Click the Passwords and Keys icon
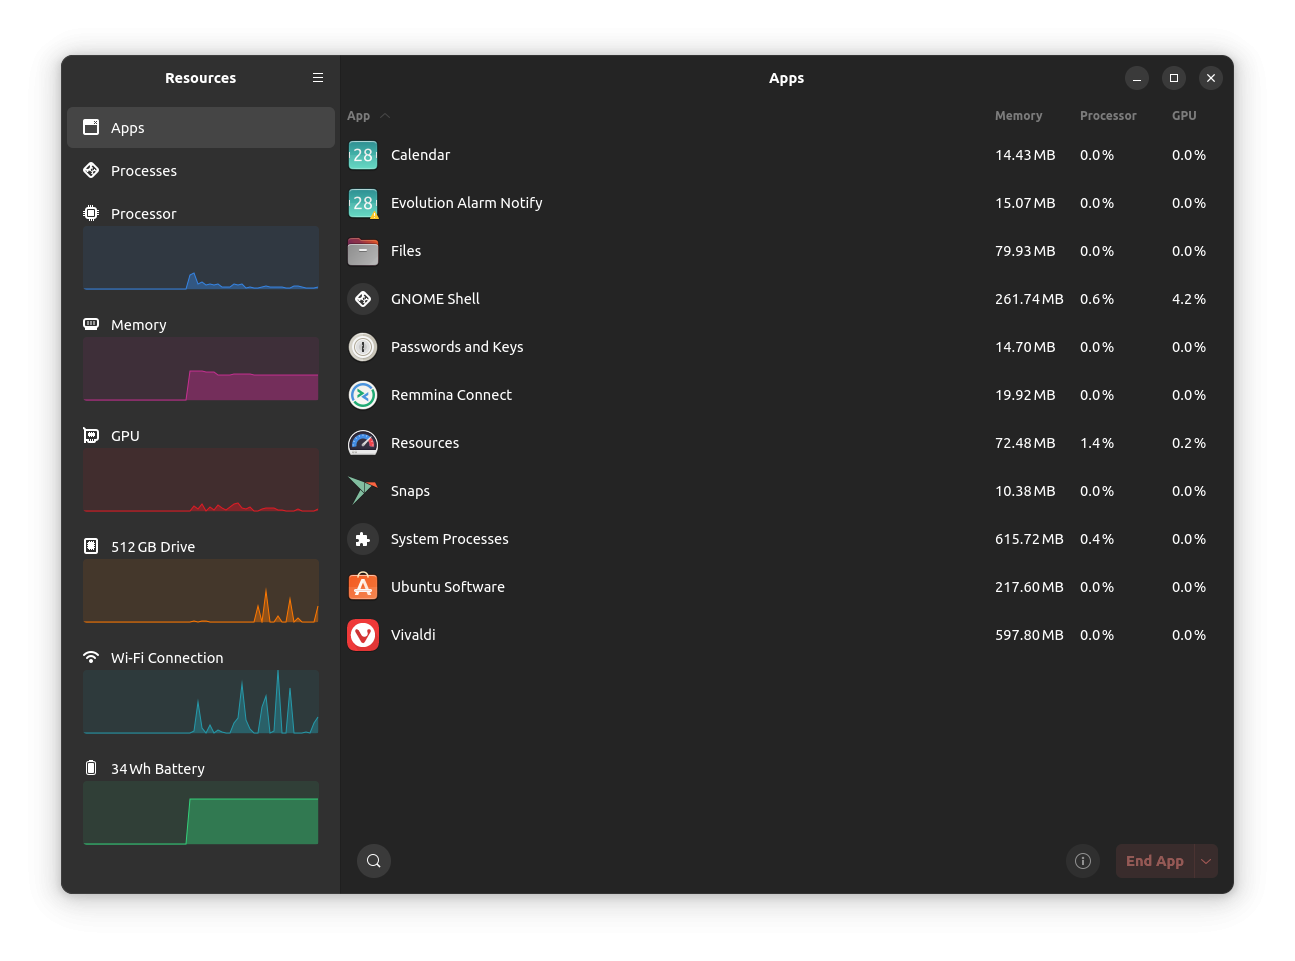 pos(363,347)
